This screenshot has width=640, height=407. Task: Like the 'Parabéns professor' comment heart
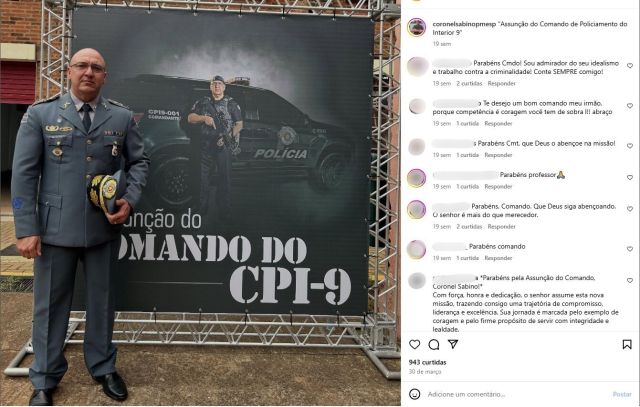pos(630,178)
